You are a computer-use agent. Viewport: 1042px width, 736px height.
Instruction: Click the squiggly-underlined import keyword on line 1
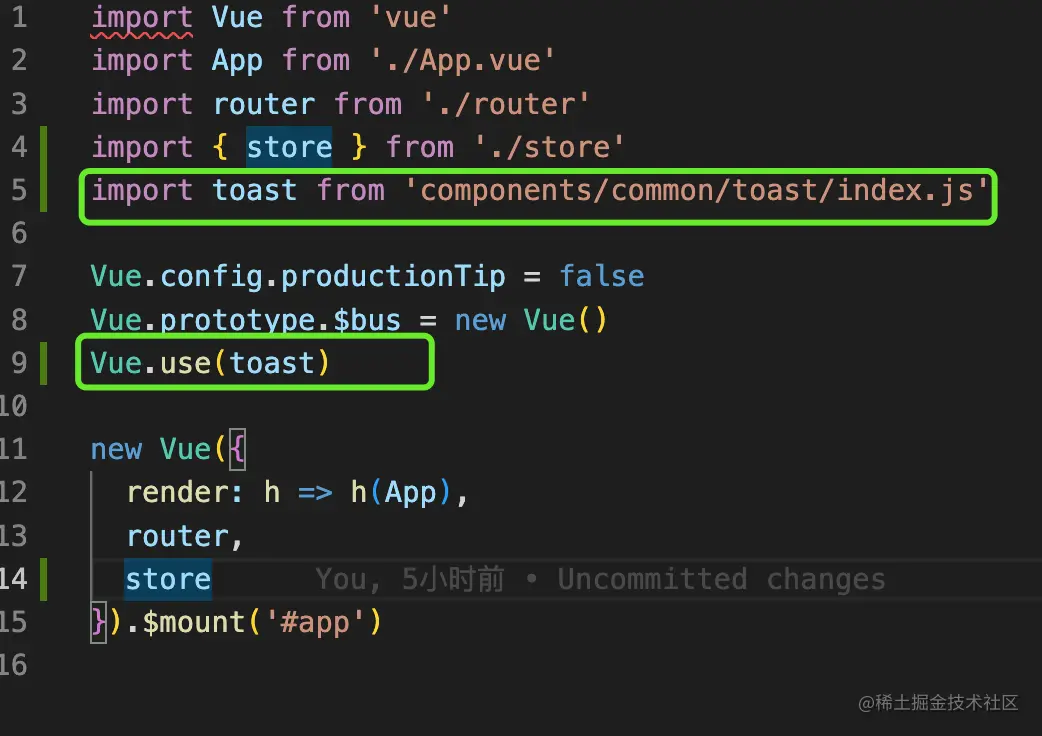pyautogui.click(x=141, y=18)
